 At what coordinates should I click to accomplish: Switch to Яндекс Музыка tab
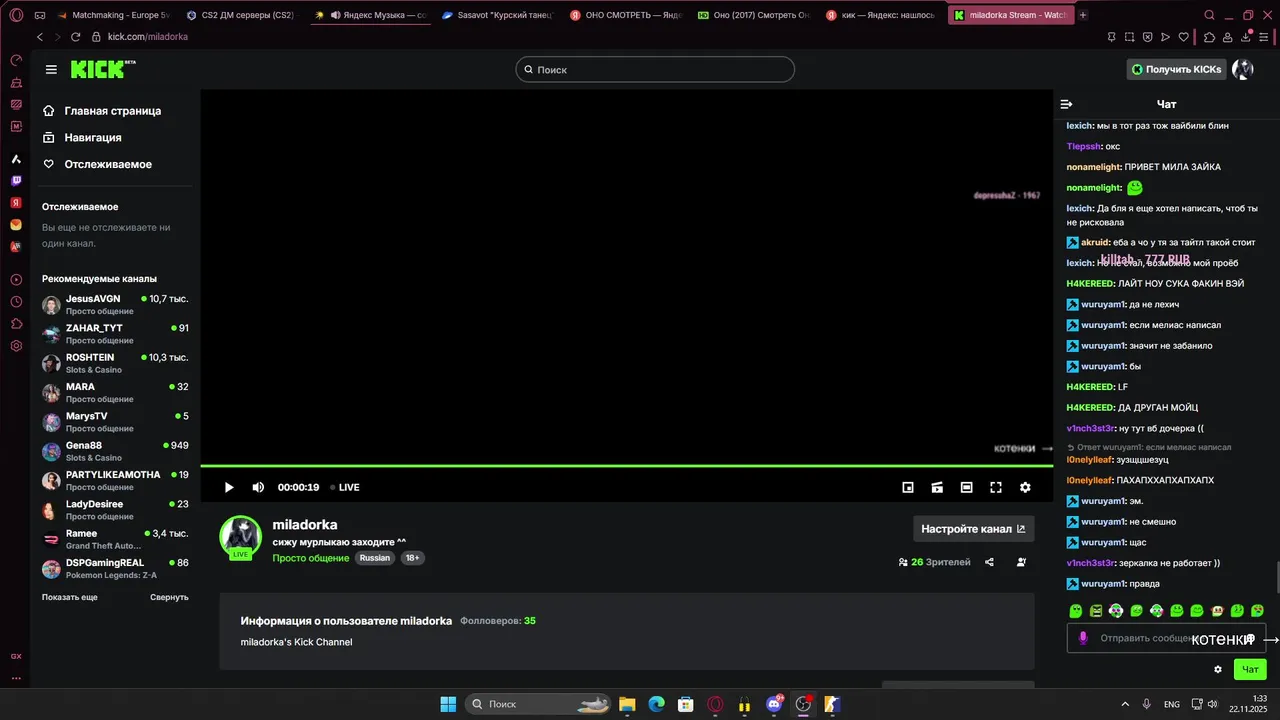(x=370, y=15)
